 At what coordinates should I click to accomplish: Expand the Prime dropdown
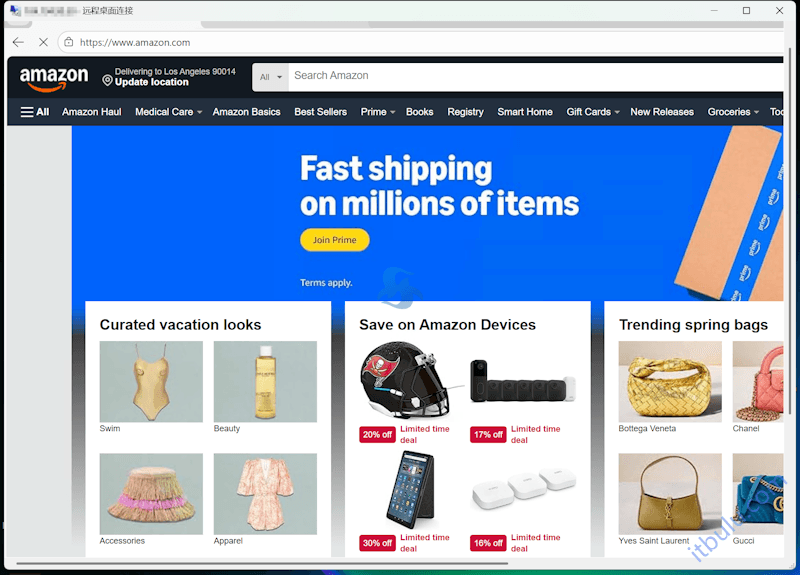tap(378, 112)
